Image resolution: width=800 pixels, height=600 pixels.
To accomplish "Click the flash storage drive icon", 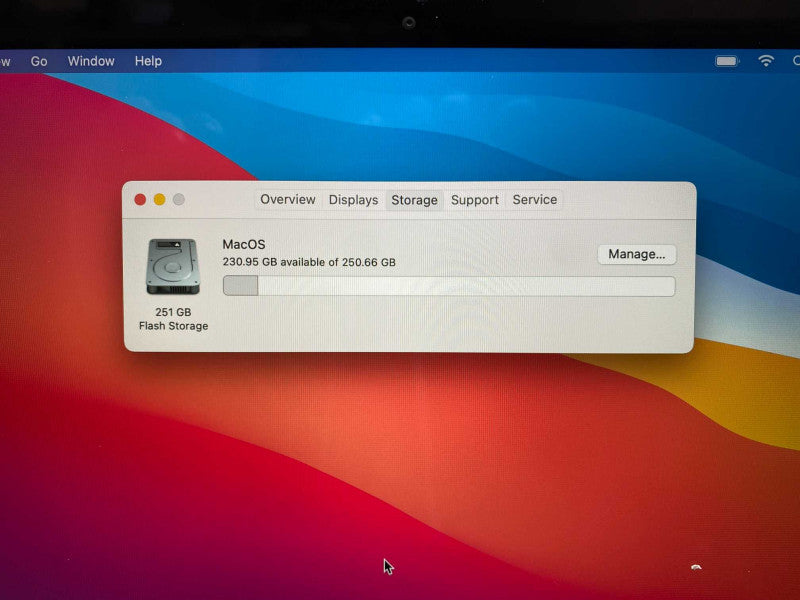I will 173,267.
